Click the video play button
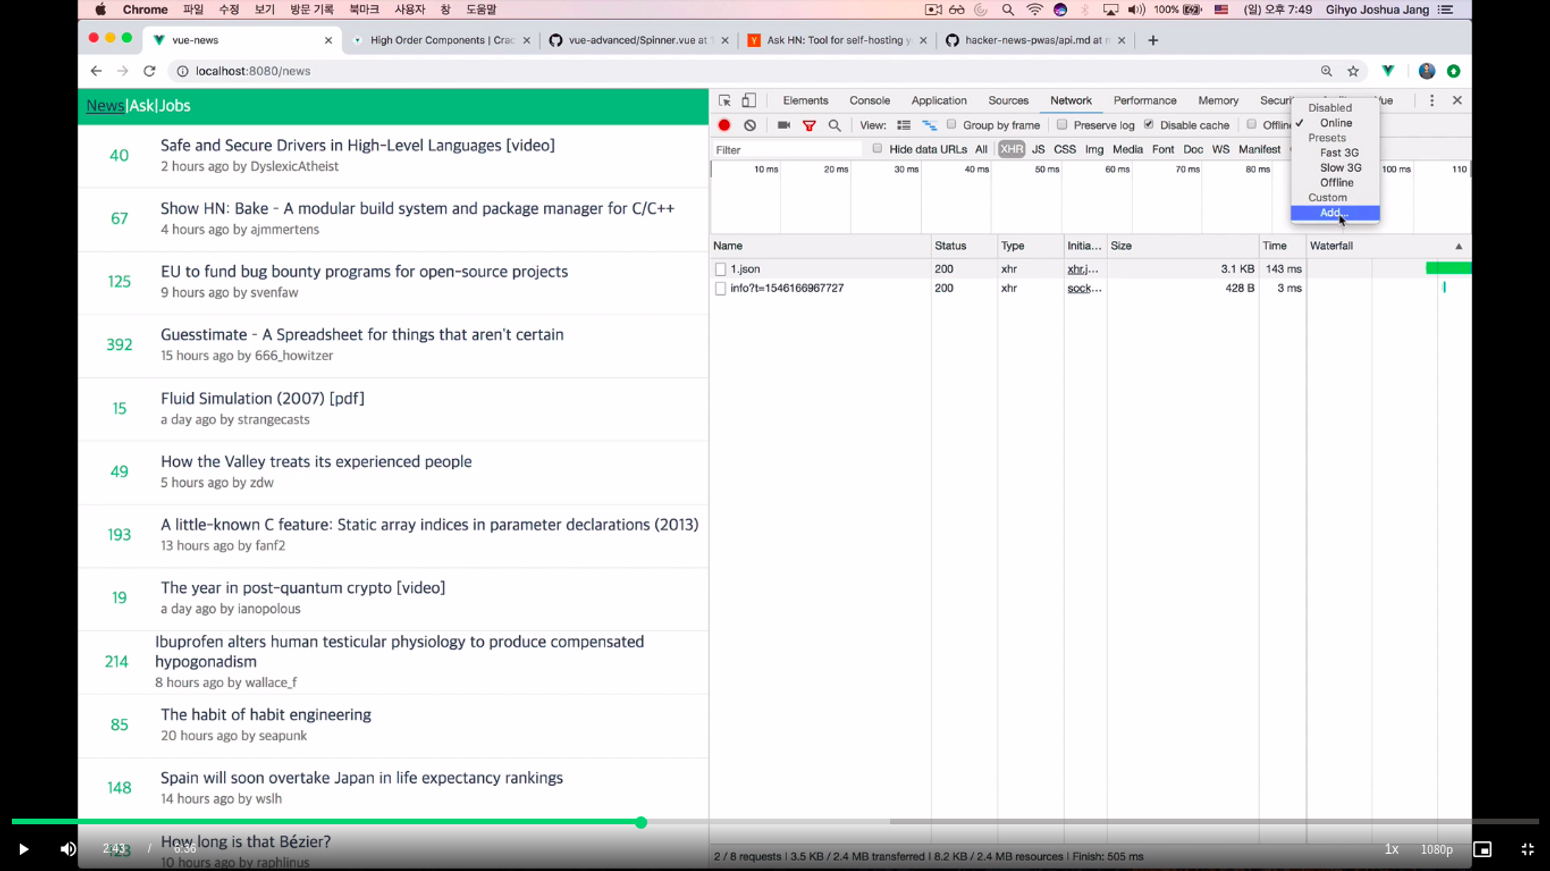Image resolution: width=1550 pixels, height=871 pixels. (23, 849)
